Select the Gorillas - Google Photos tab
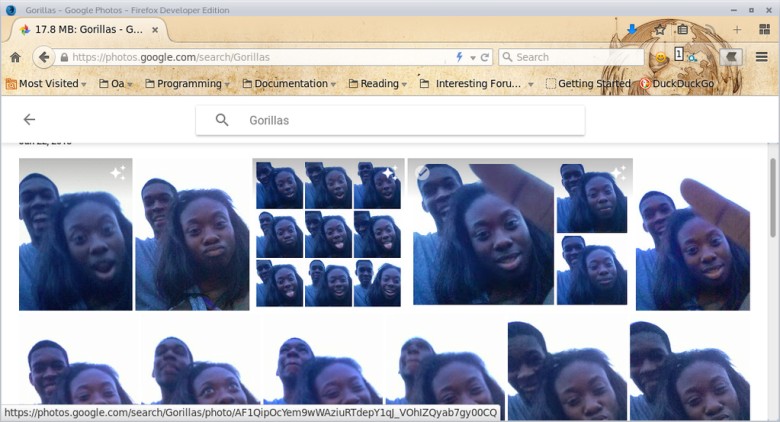The height and width of the screenshot is (422, 780). tap(90, 30)
